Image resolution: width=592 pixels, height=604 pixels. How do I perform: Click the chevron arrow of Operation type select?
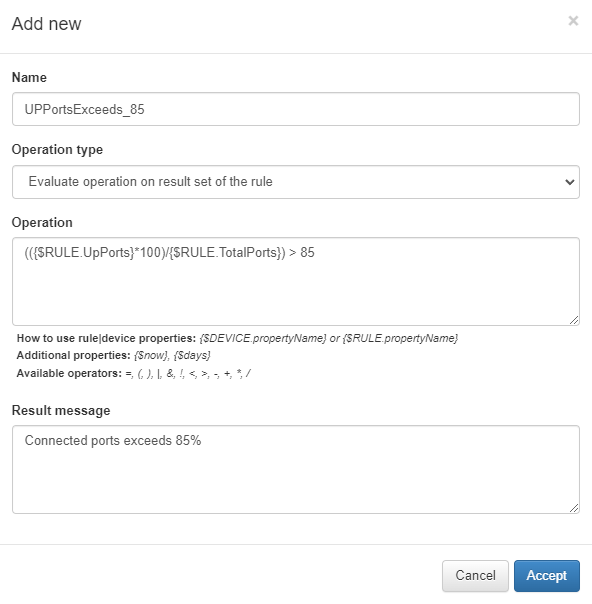pos(570,182)
